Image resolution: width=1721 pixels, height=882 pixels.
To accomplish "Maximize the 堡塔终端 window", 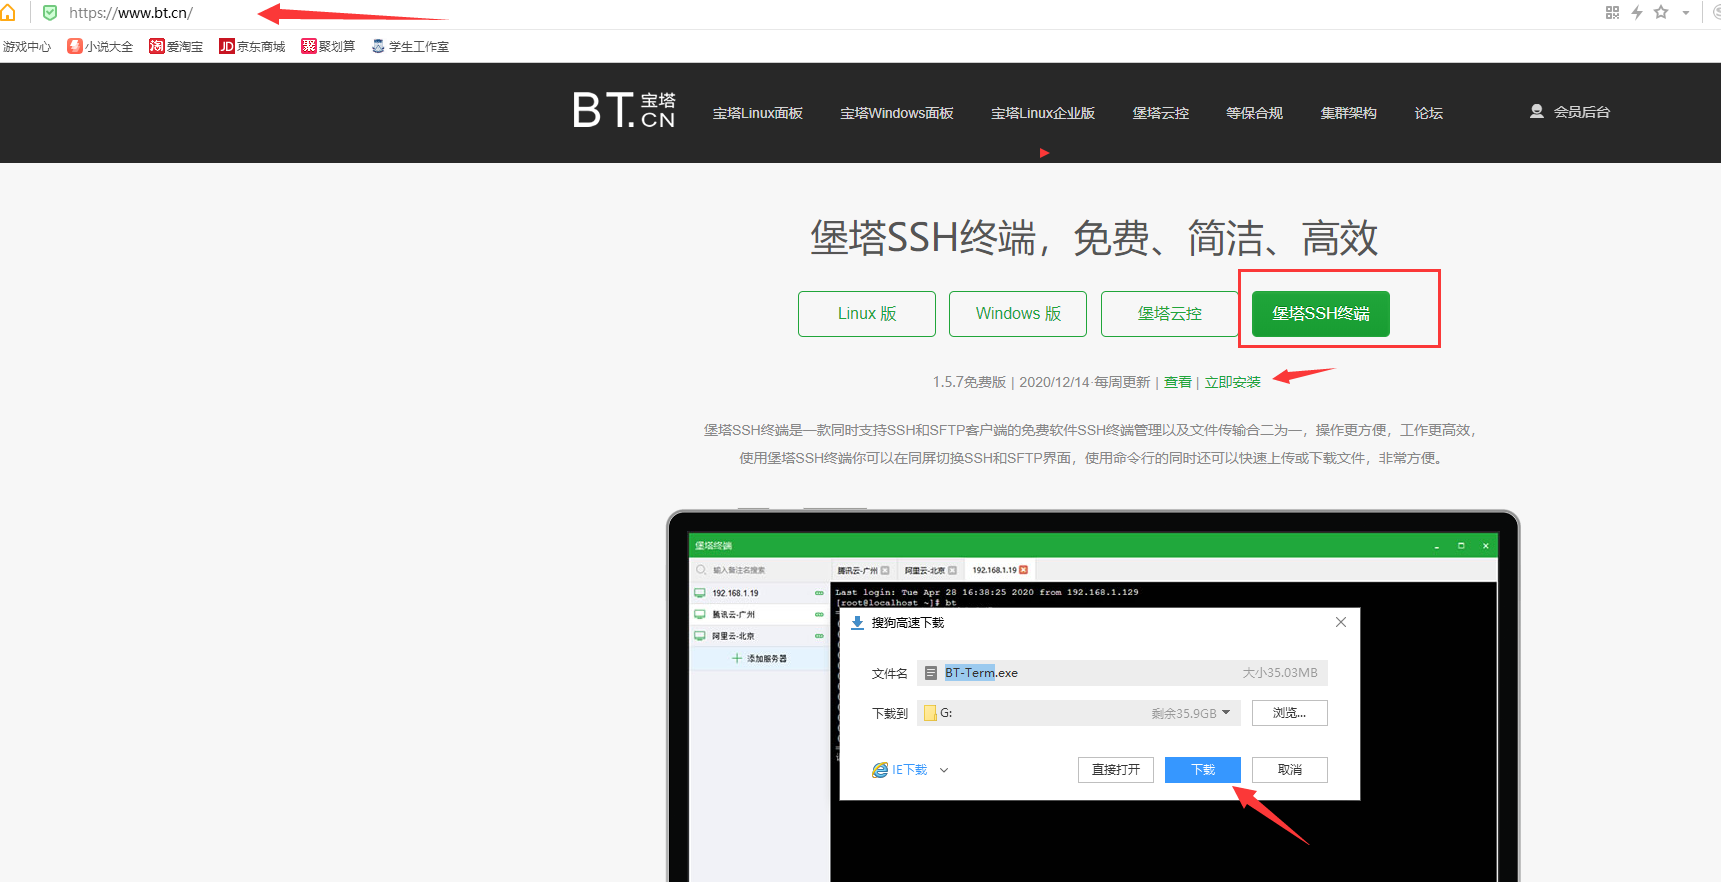I will click(x=1461, y=546).
